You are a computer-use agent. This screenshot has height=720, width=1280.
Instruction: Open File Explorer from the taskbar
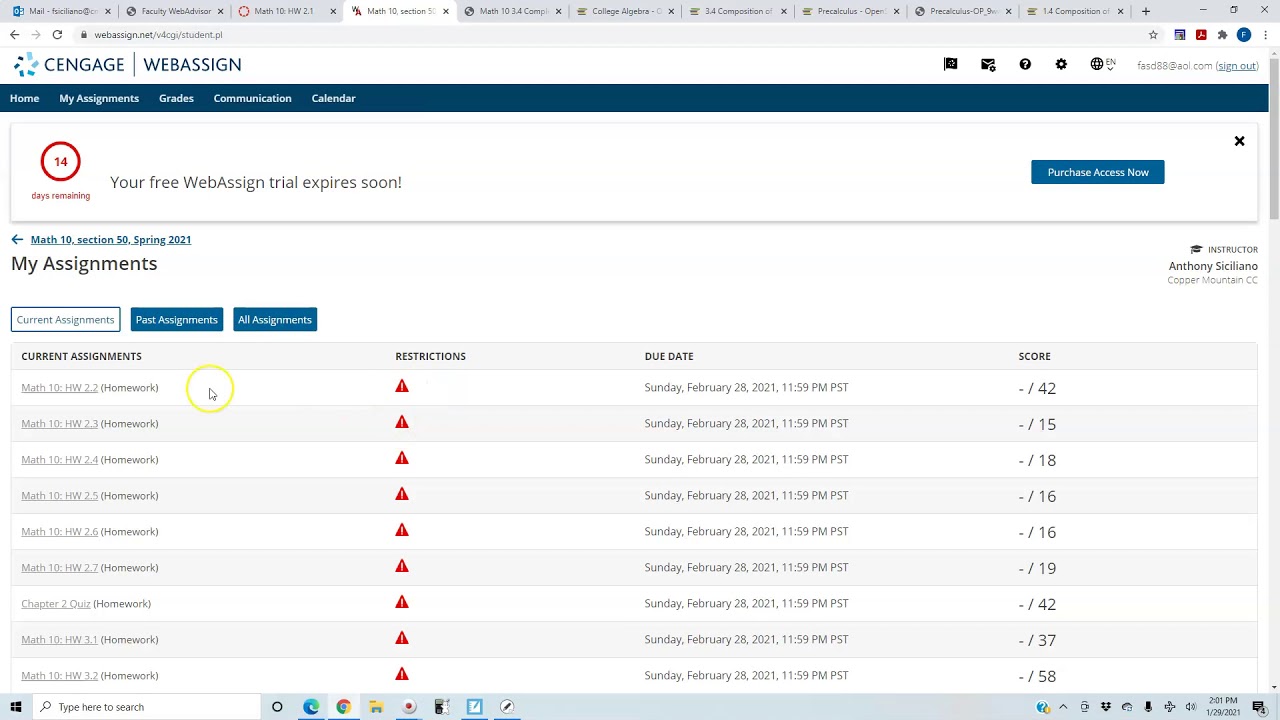tap(376, 707)
